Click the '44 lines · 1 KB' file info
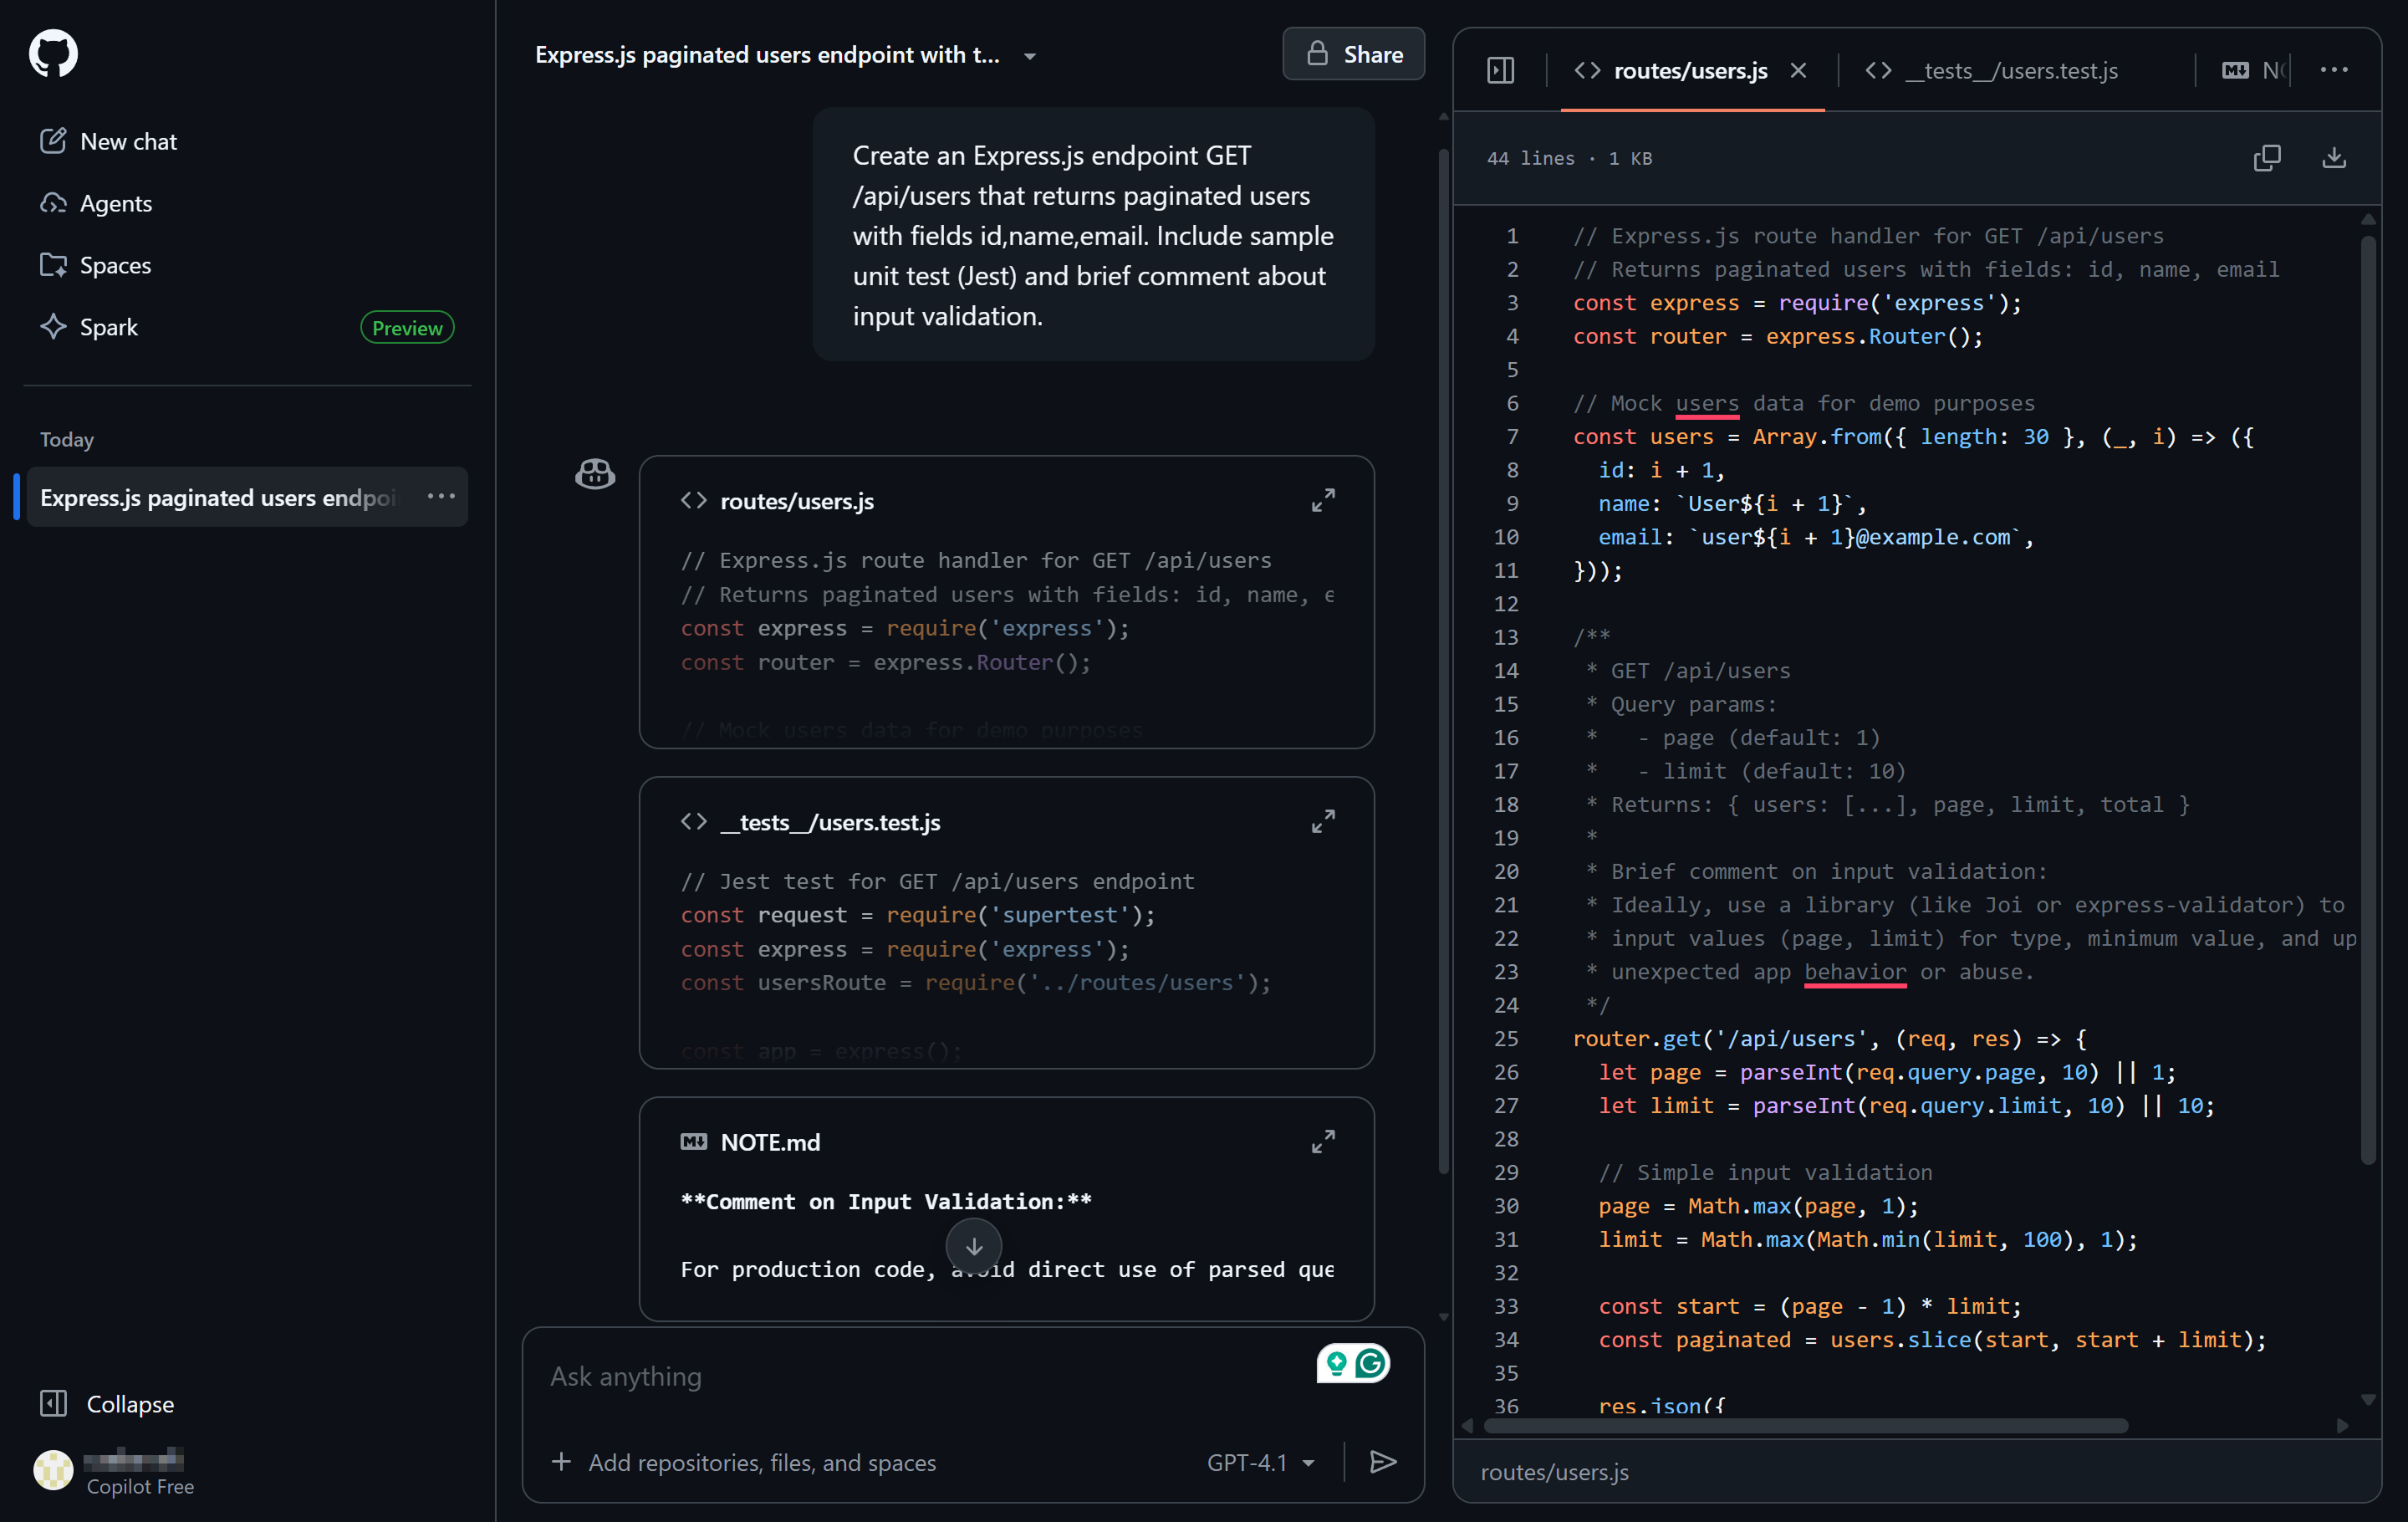This screenshot has width=2408, height=1522. [1569, 158]
